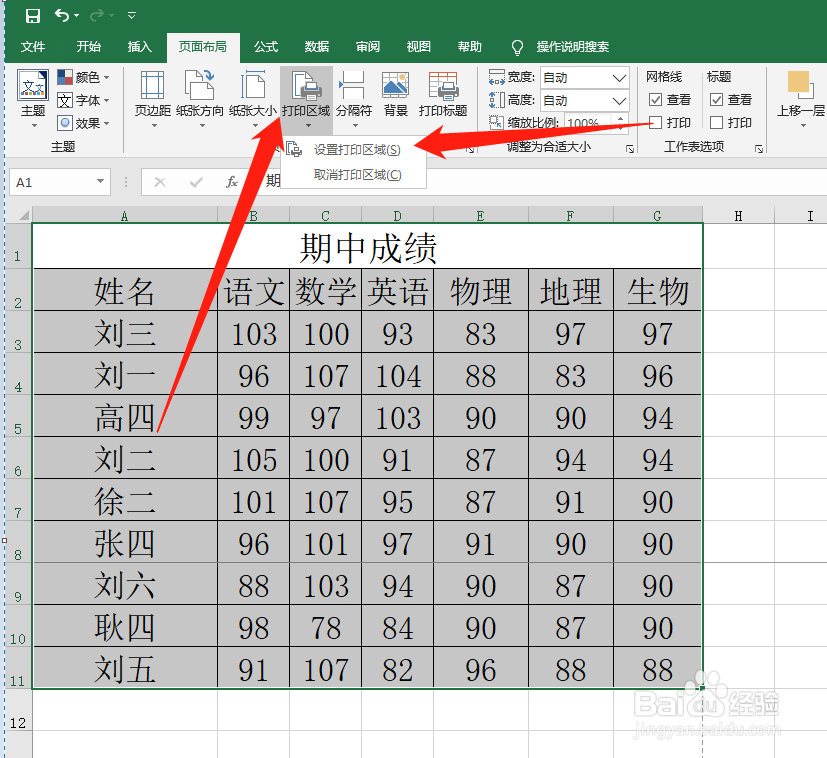Switch to the Help (帮助) tab
Image resolution: width=827 pixels, height=758 pixels.
[469, 47]
